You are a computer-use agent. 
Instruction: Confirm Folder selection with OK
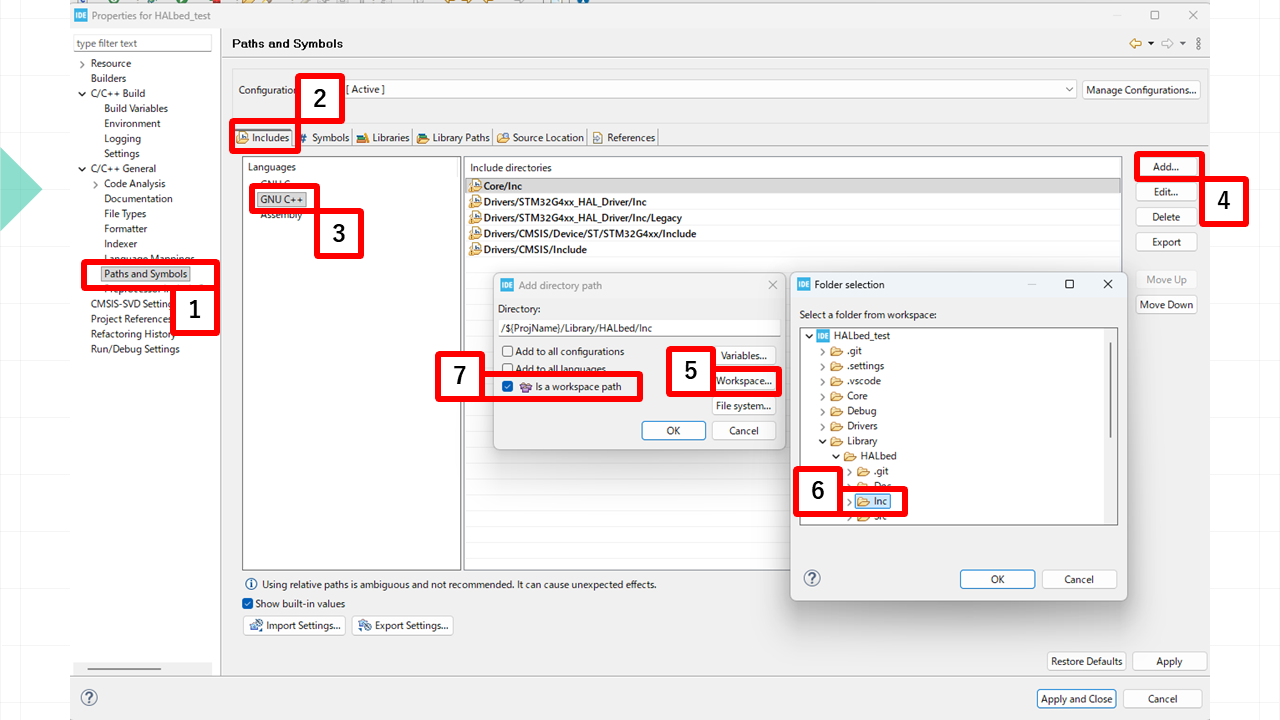point(997,580)
